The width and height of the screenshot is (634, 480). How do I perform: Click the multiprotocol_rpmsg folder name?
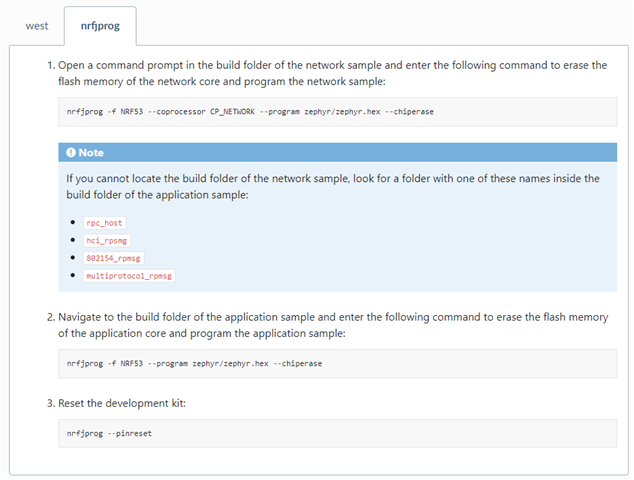[x=129, y=276]
